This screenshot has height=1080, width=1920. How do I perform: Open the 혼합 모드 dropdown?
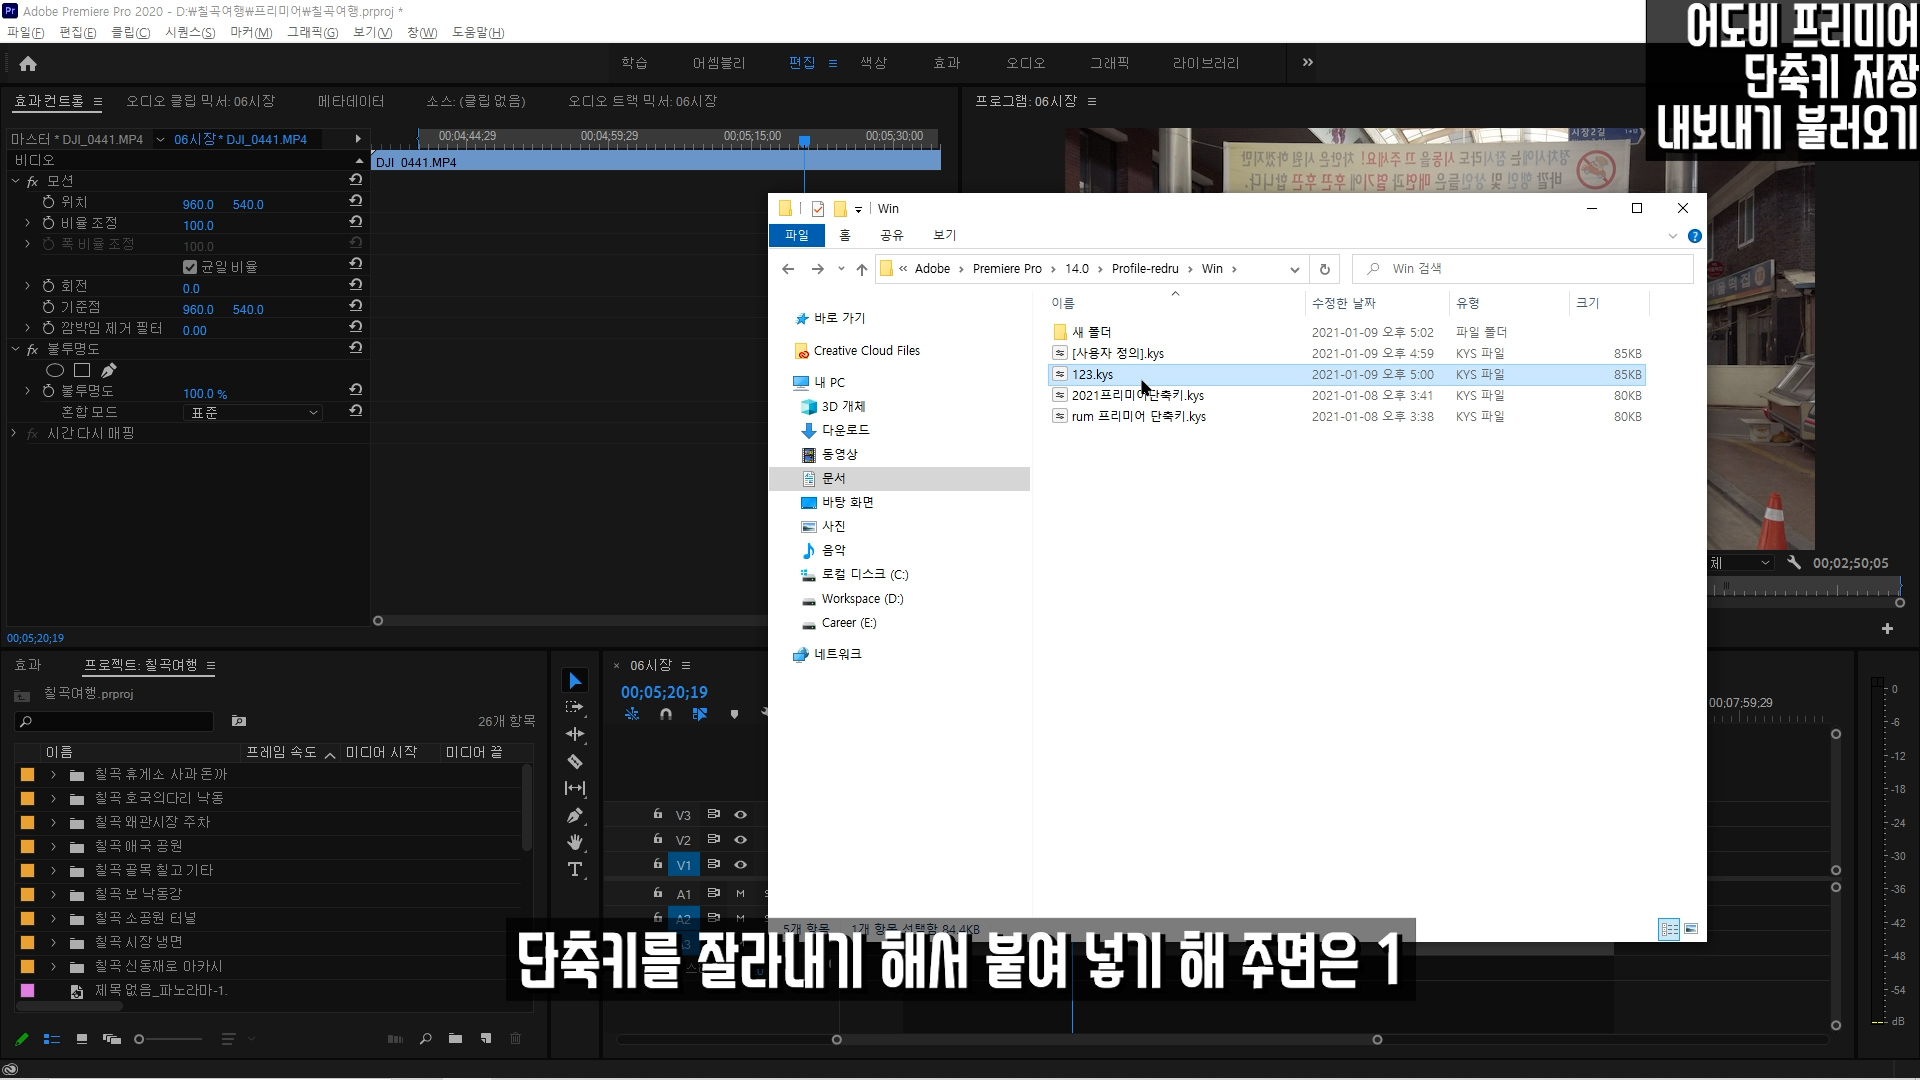254,412
